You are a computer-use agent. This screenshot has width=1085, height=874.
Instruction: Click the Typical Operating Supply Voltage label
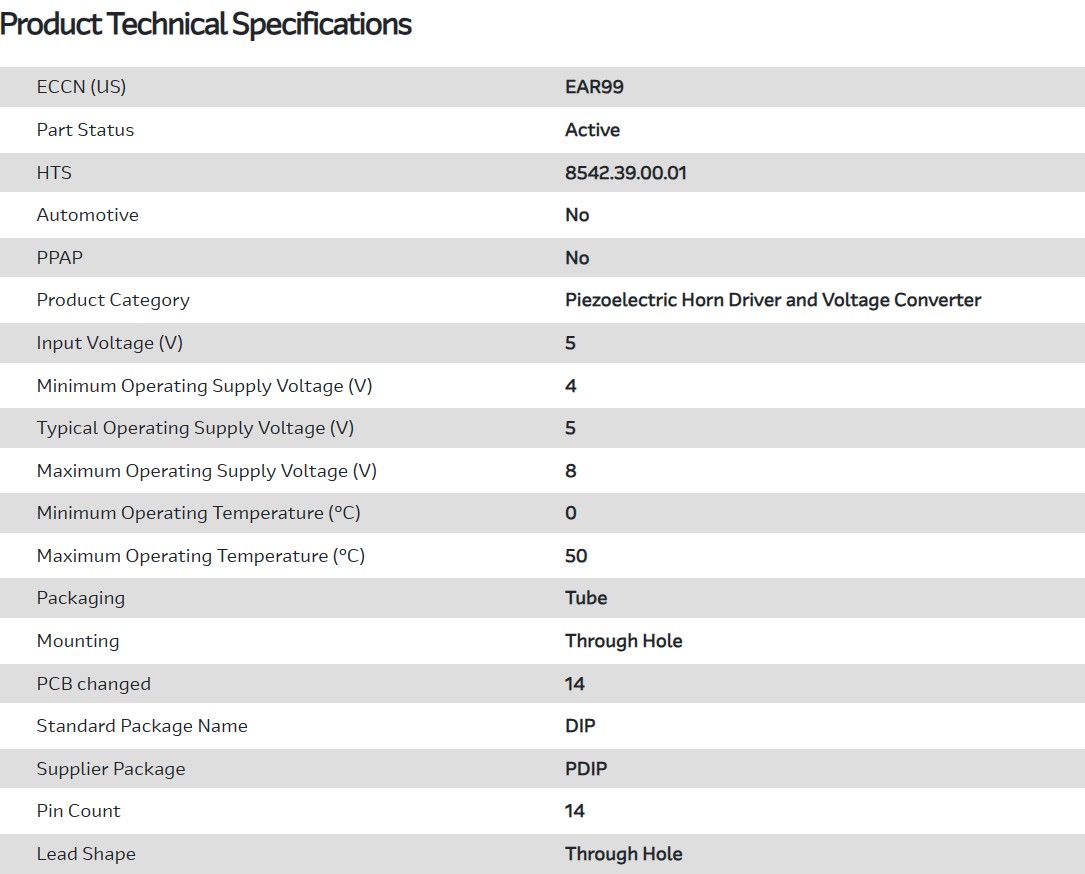pos(195,428)
